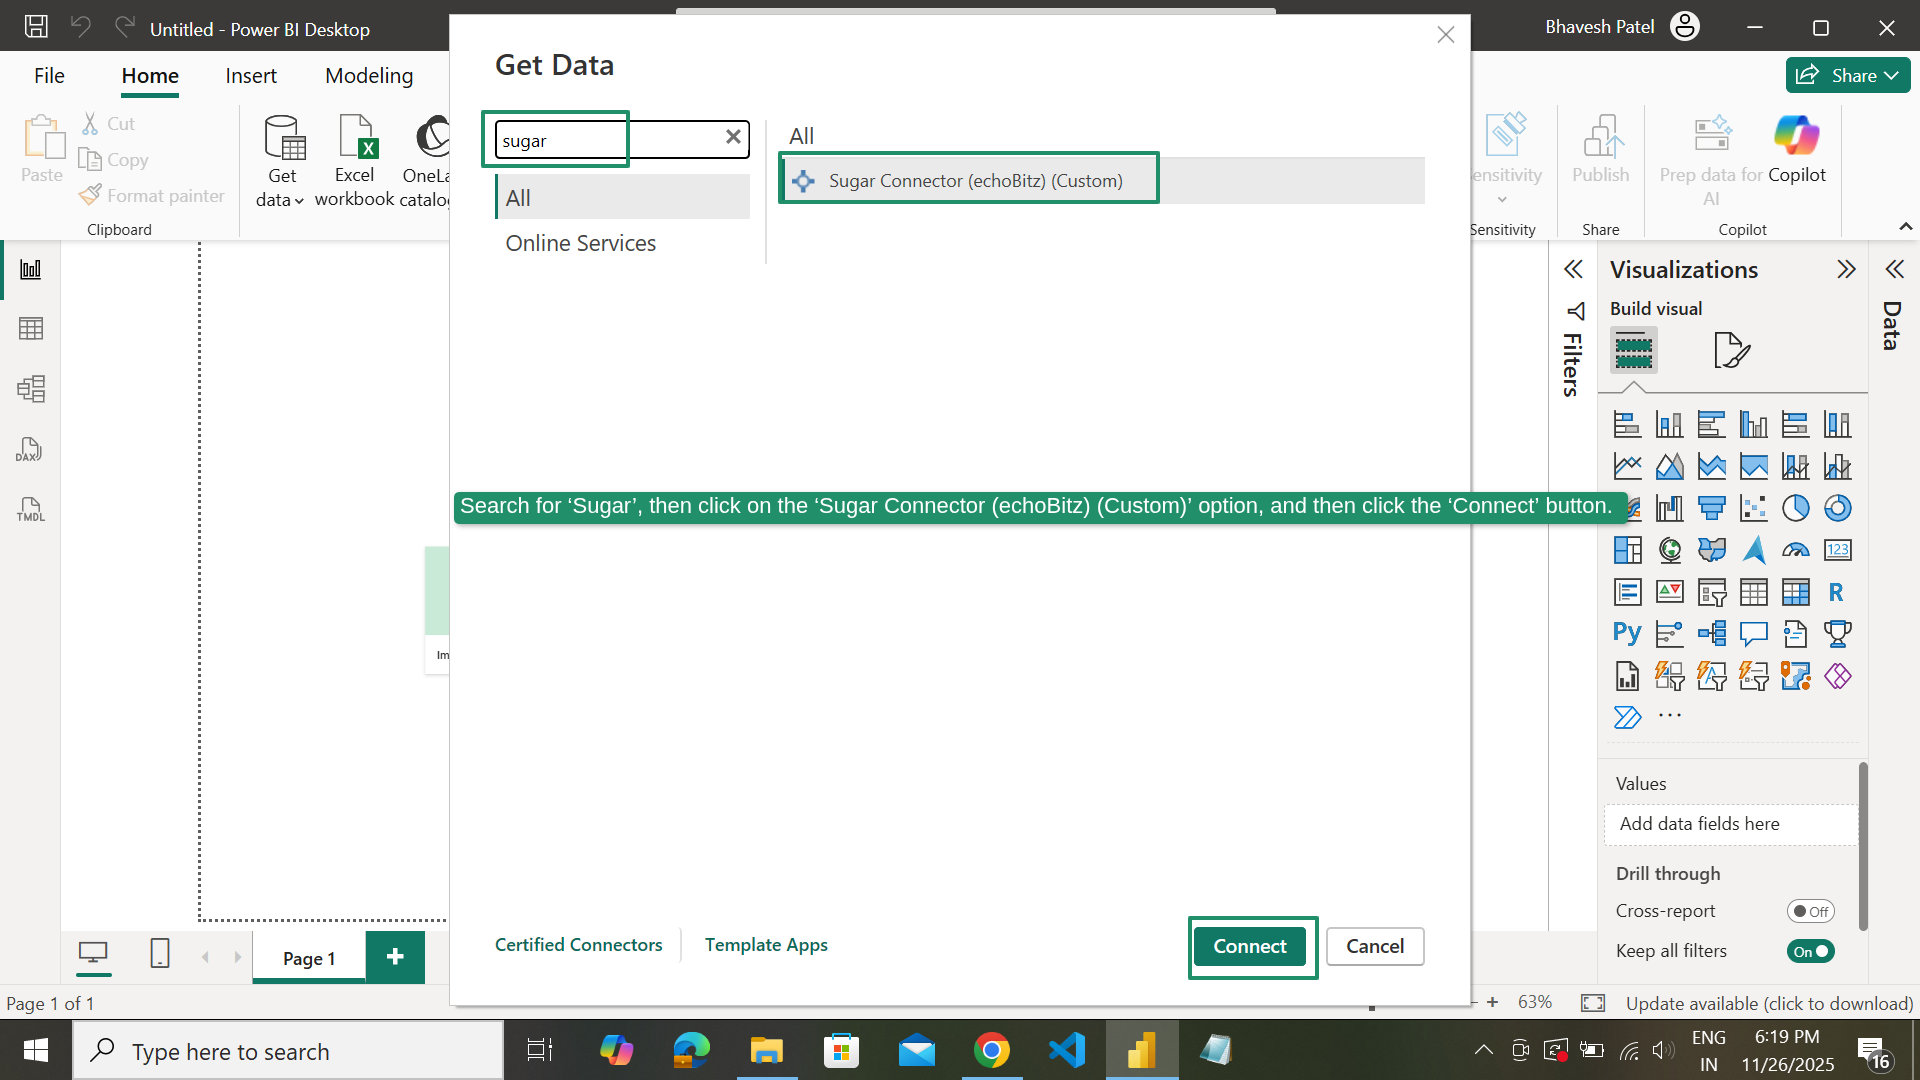Open the DAX query view
Viewport: 1920px width, 1080px height.
(x=29, y=449)
